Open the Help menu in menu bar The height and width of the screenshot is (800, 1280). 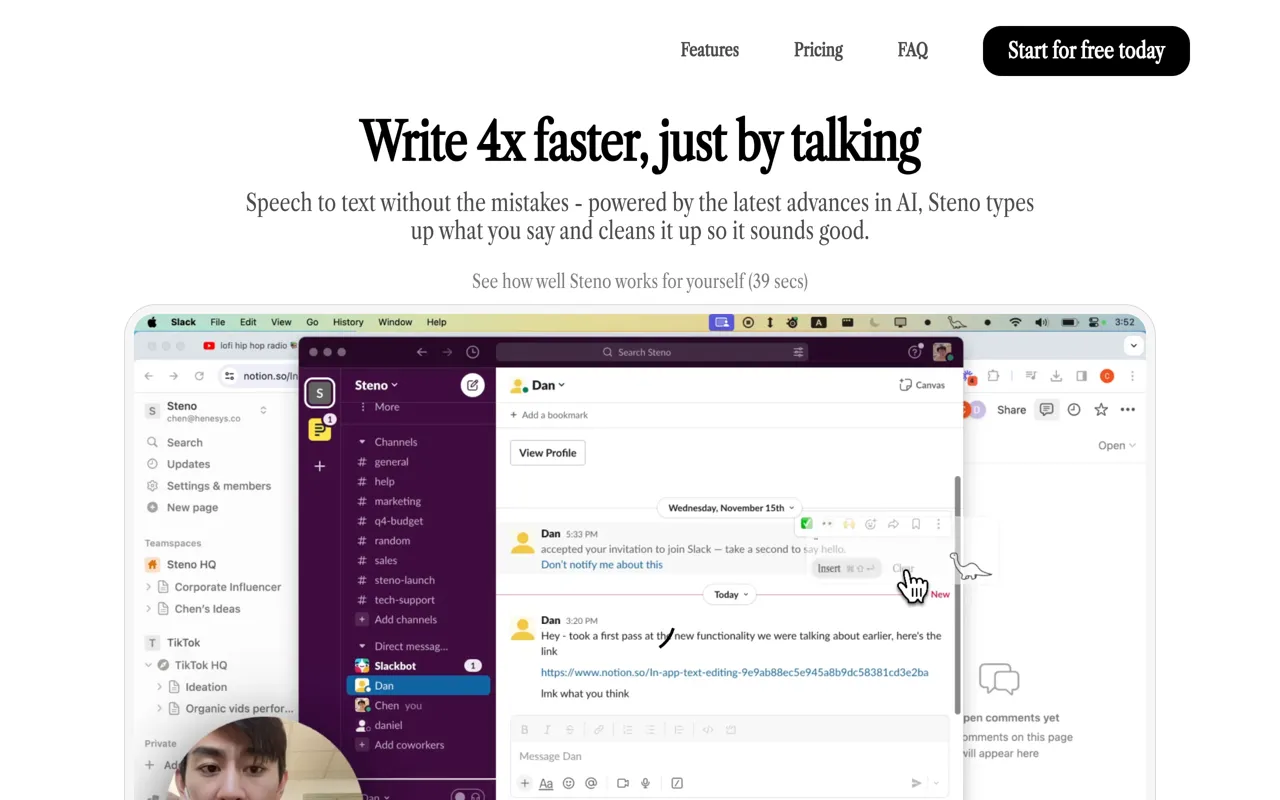pos(436,322)
